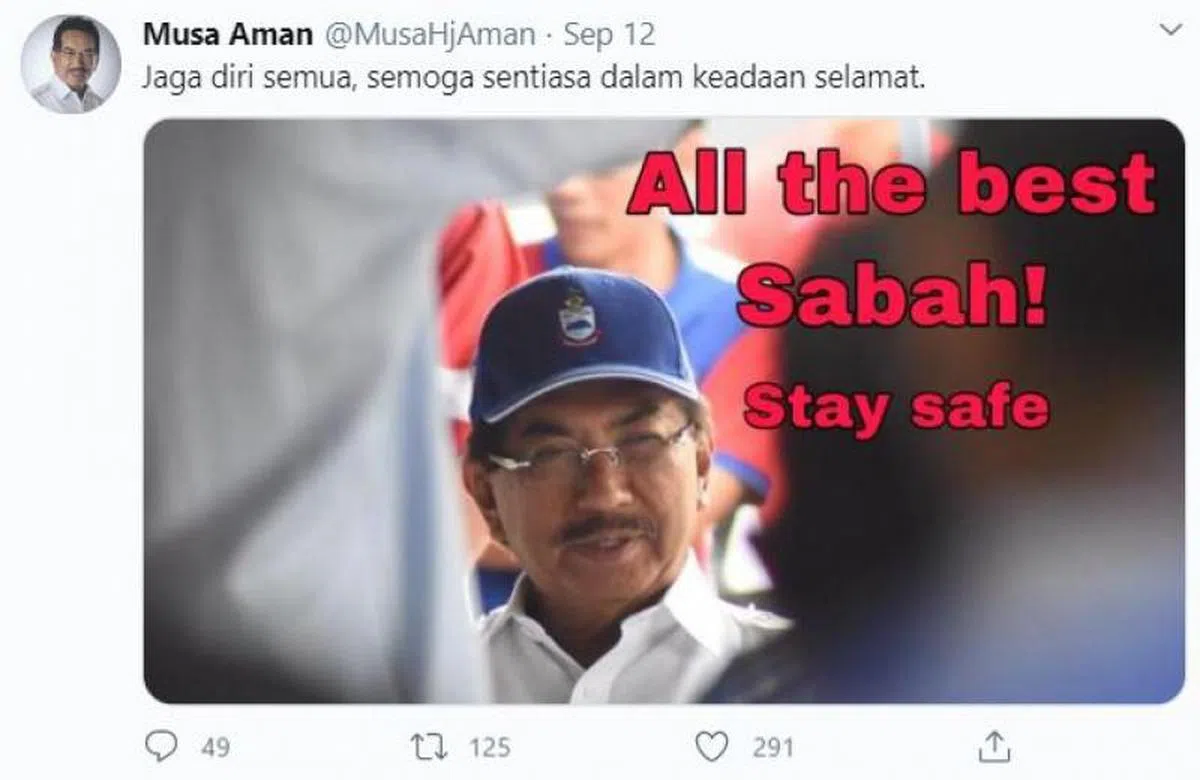The height and width of the screenshot is (780, 1200).
Task: Open the round profile avatar photo
Action: coord(71,63)
